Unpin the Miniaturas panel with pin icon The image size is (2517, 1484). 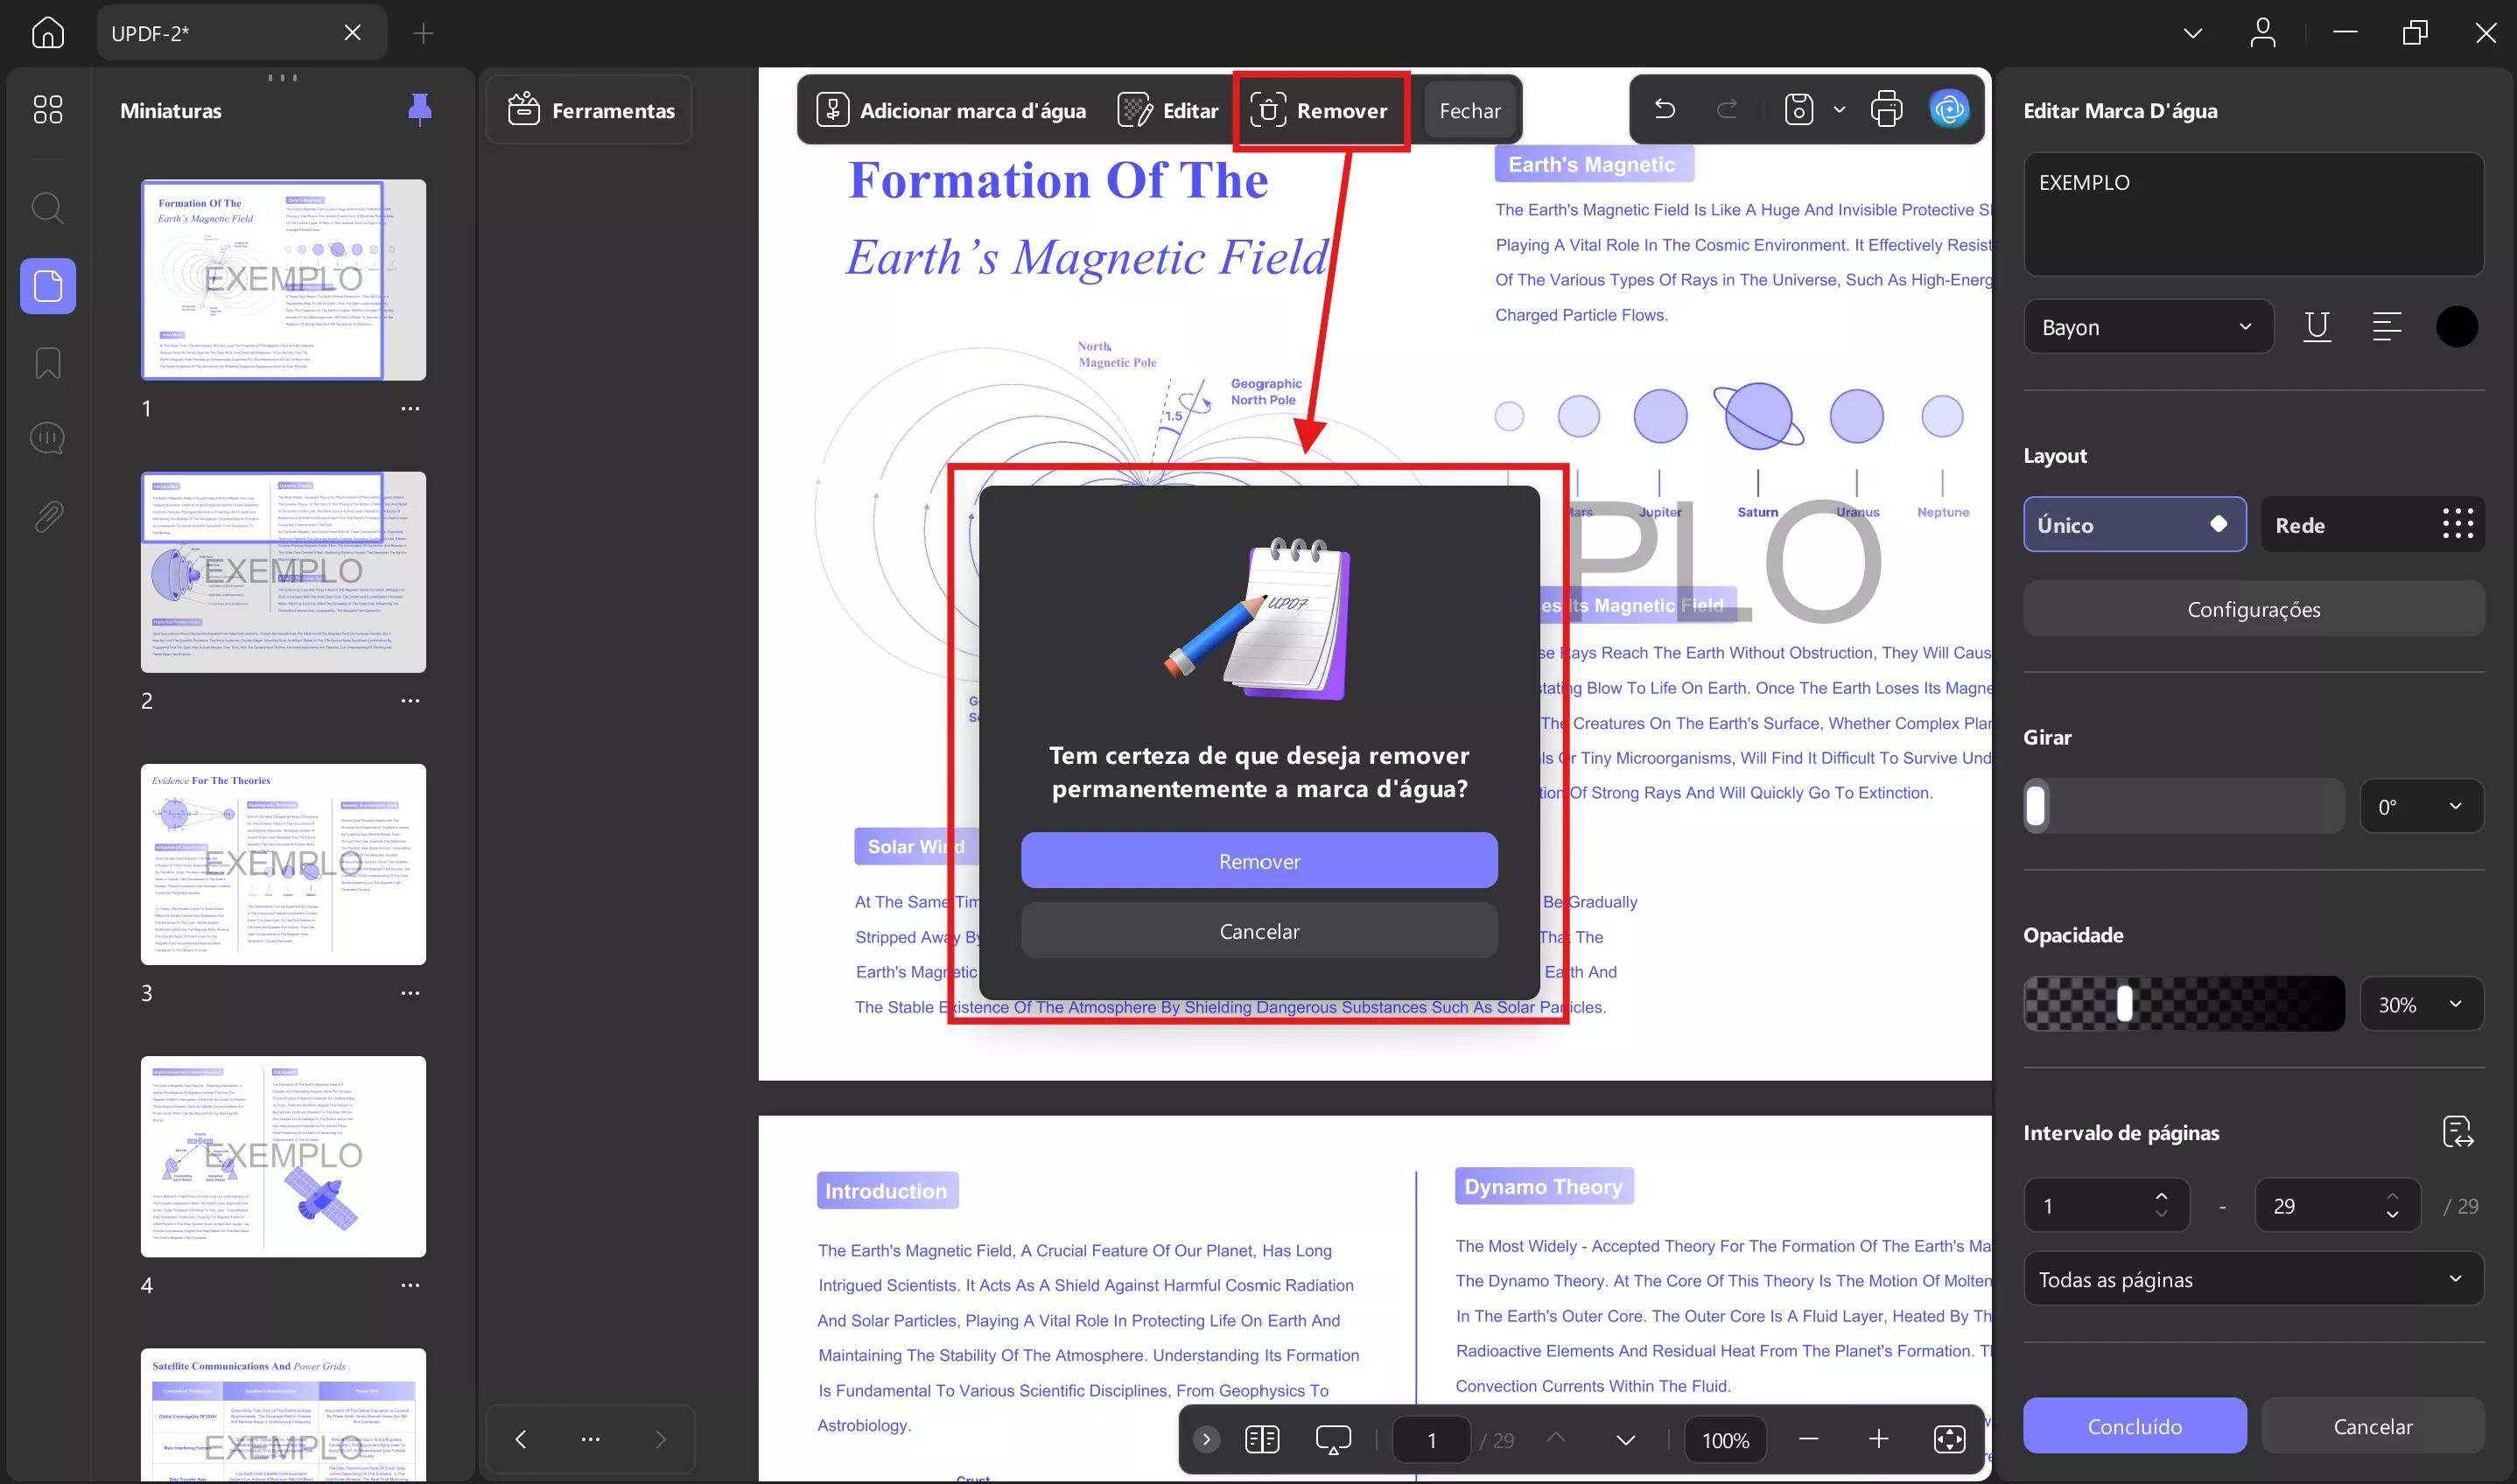coord(420,109)
